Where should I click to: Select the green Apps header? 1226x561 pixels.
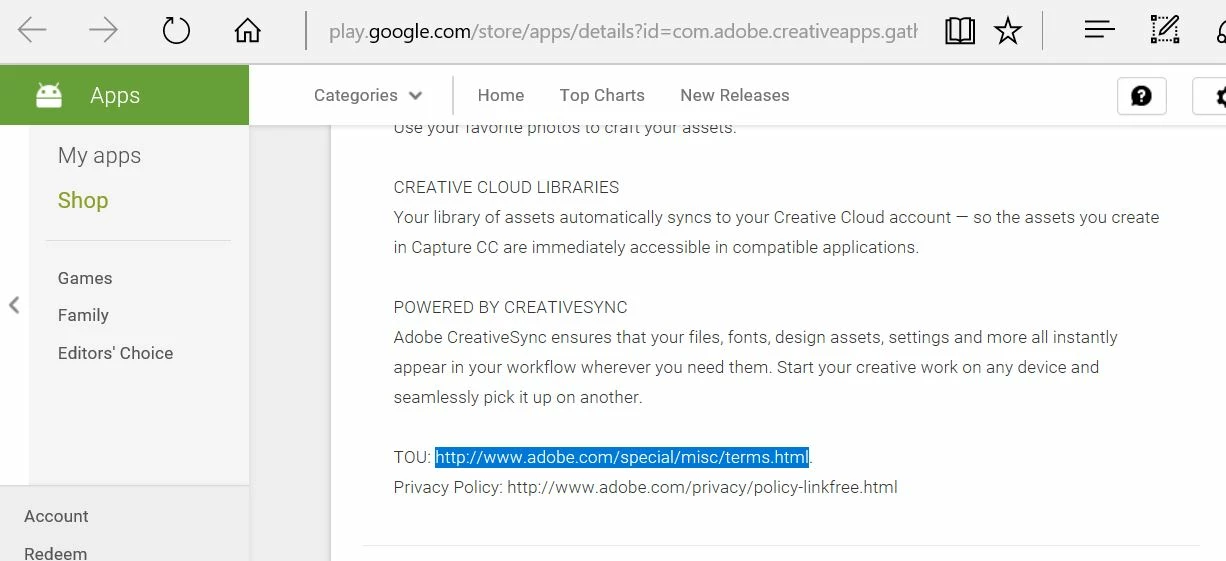tap(124, 95)
